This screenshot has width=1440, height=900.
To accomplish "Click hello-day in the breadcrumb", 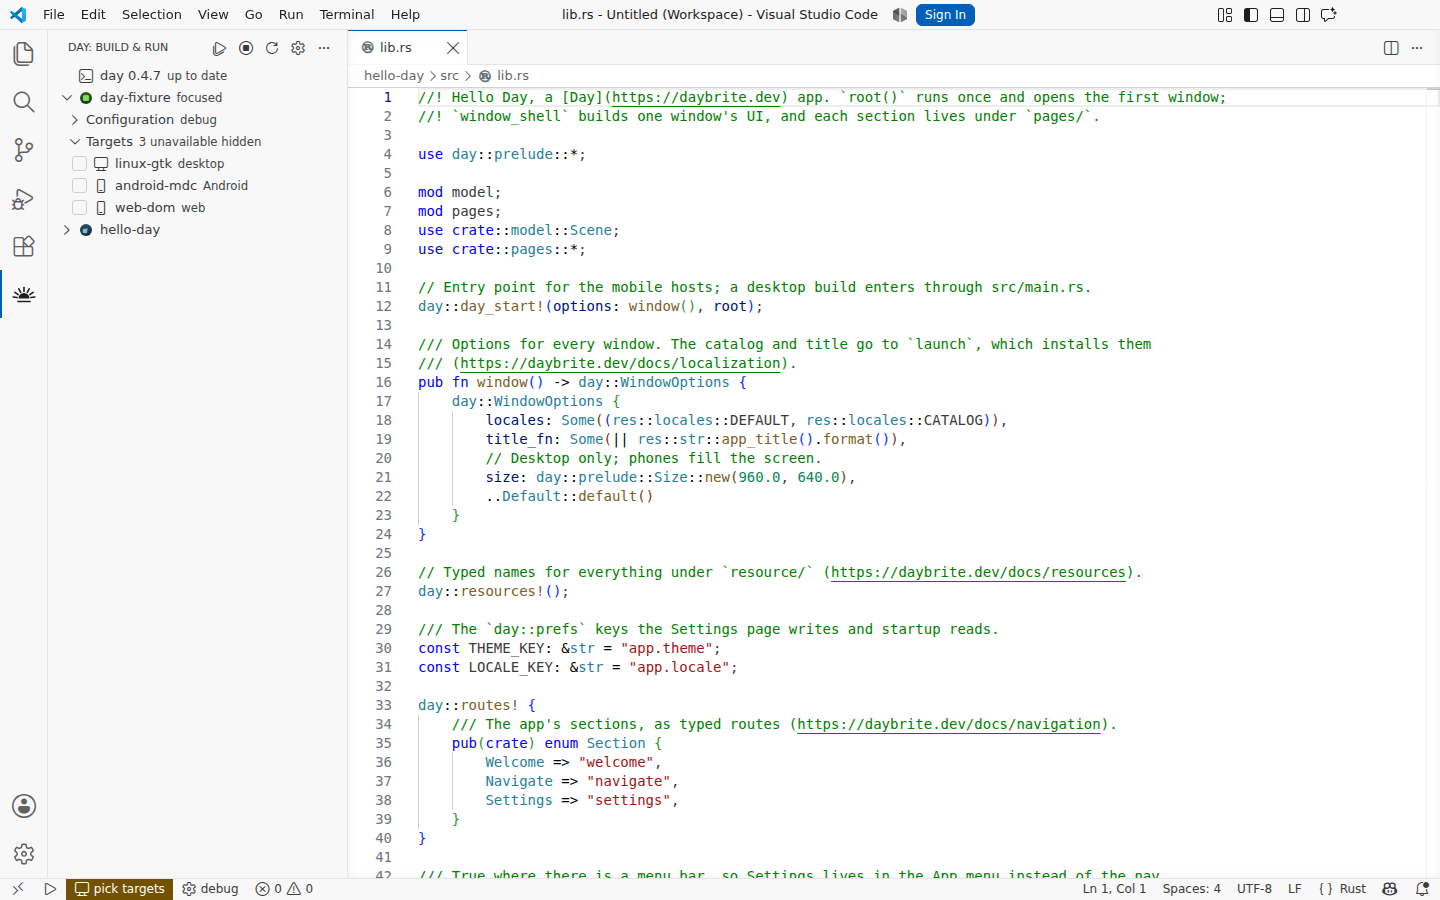I will [x=394, y=76].
